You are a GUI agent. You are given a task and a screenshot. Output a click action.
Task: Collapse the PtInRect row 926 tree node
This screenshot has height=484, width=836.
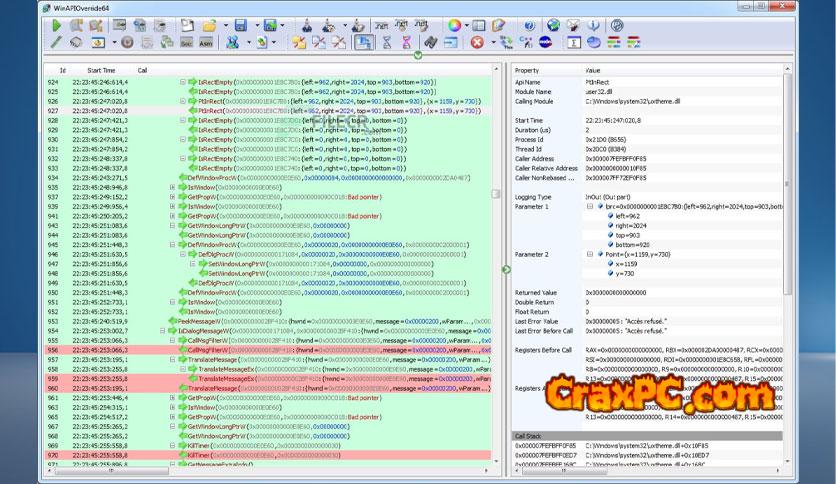(x=183, y=101)
